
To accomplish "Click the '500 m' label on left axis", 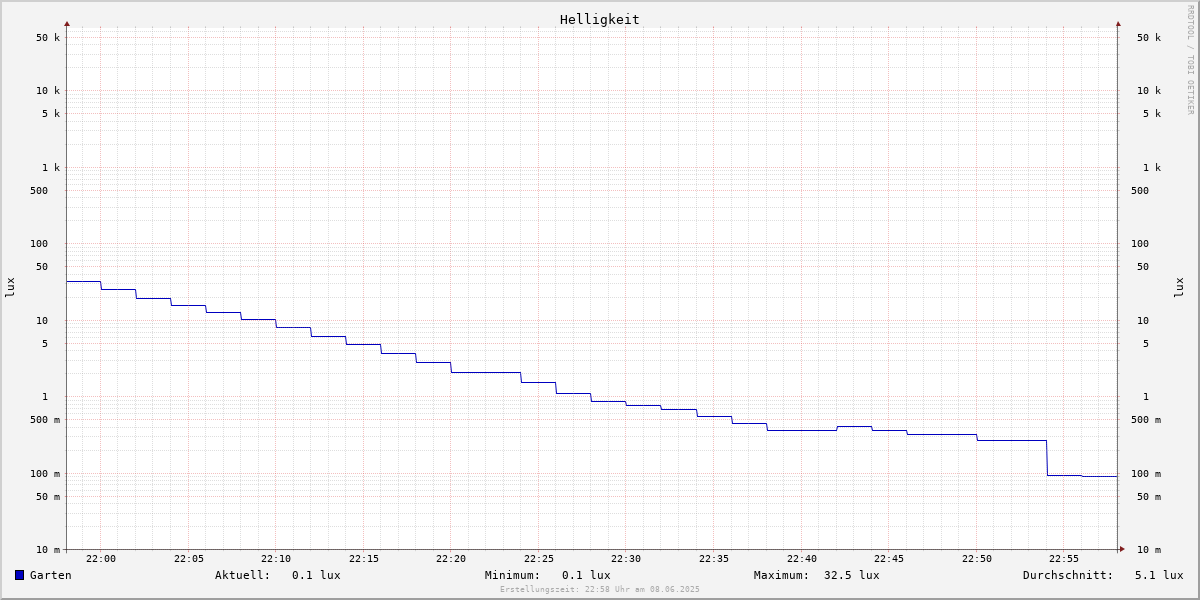I will tap(45, 420).
